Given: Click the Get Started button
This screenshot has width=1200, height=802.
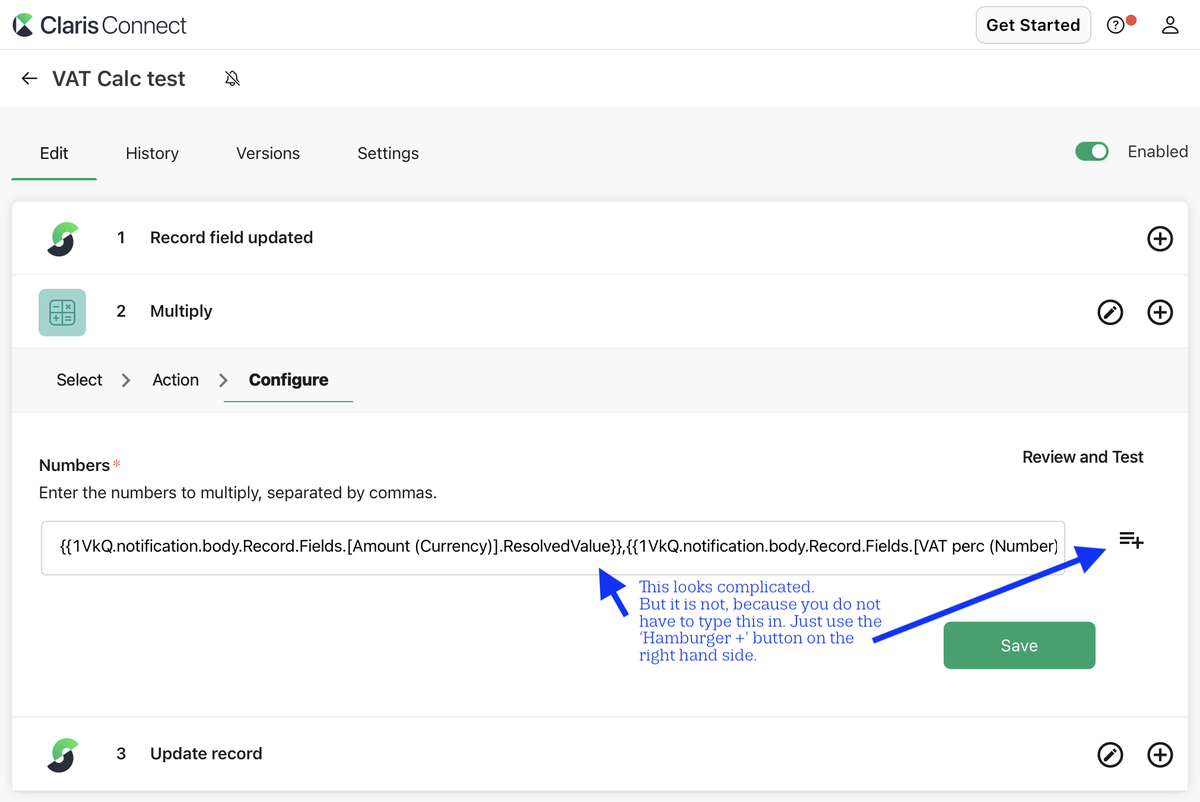Looking at the screenshot, I should (x=1033, y=26).
